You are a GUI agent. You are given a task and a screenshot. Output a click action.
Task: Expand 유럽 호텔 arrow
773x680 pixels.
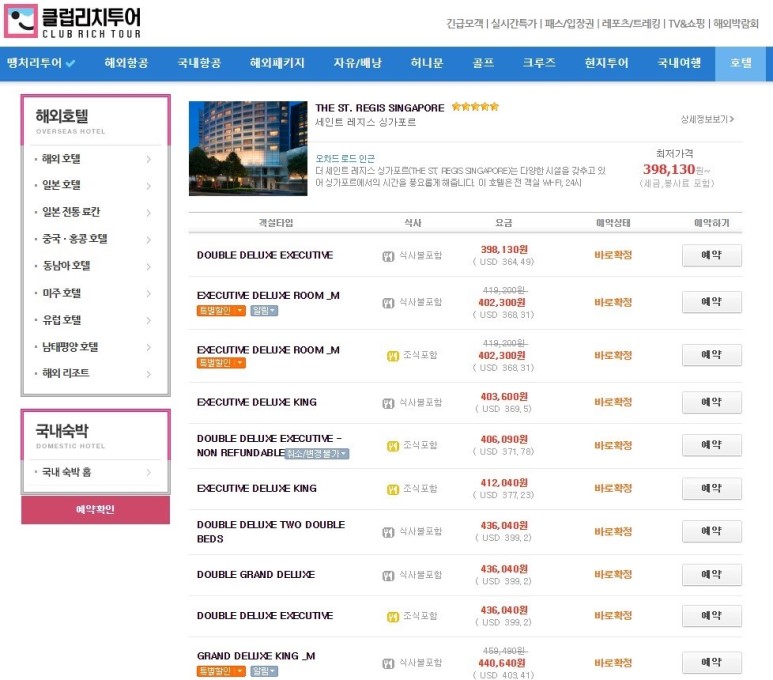pyautogui.click(x=148, y=321)
